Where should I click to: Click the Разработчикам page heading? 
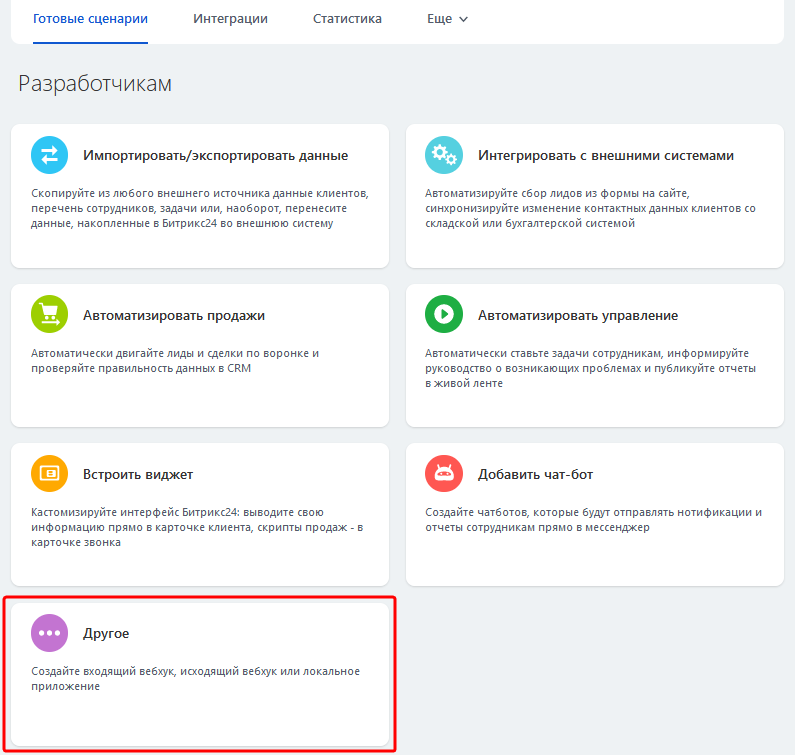click(x=95, y=84)
